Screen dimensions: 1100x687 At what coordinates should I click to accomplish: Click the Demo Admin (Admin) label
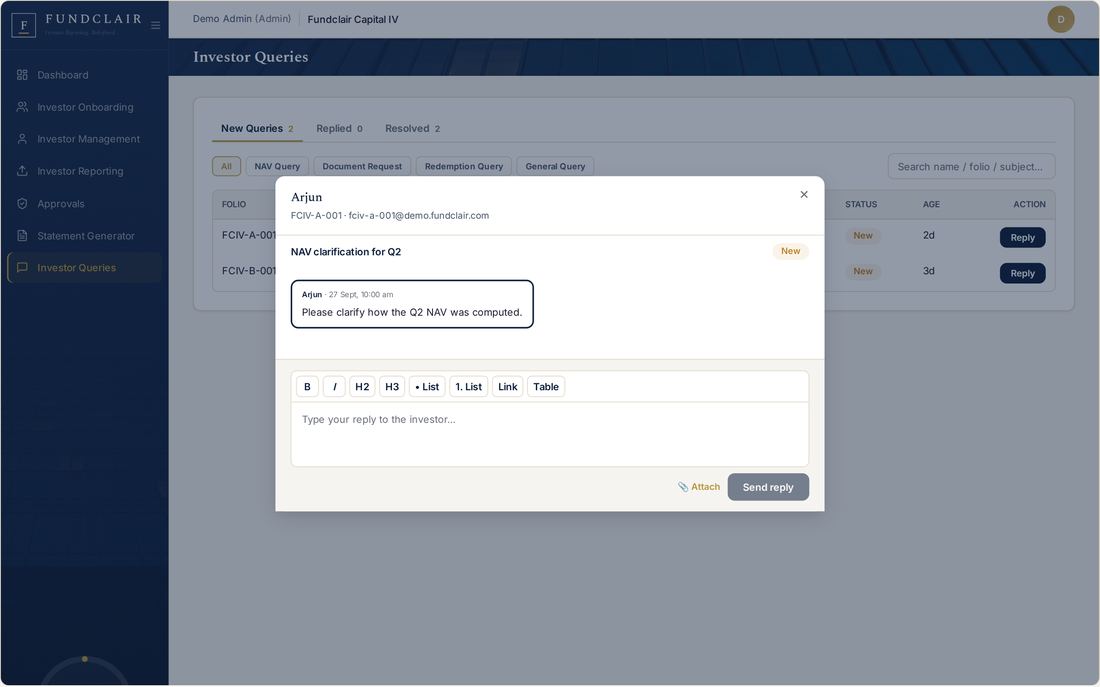coord(242,19)
